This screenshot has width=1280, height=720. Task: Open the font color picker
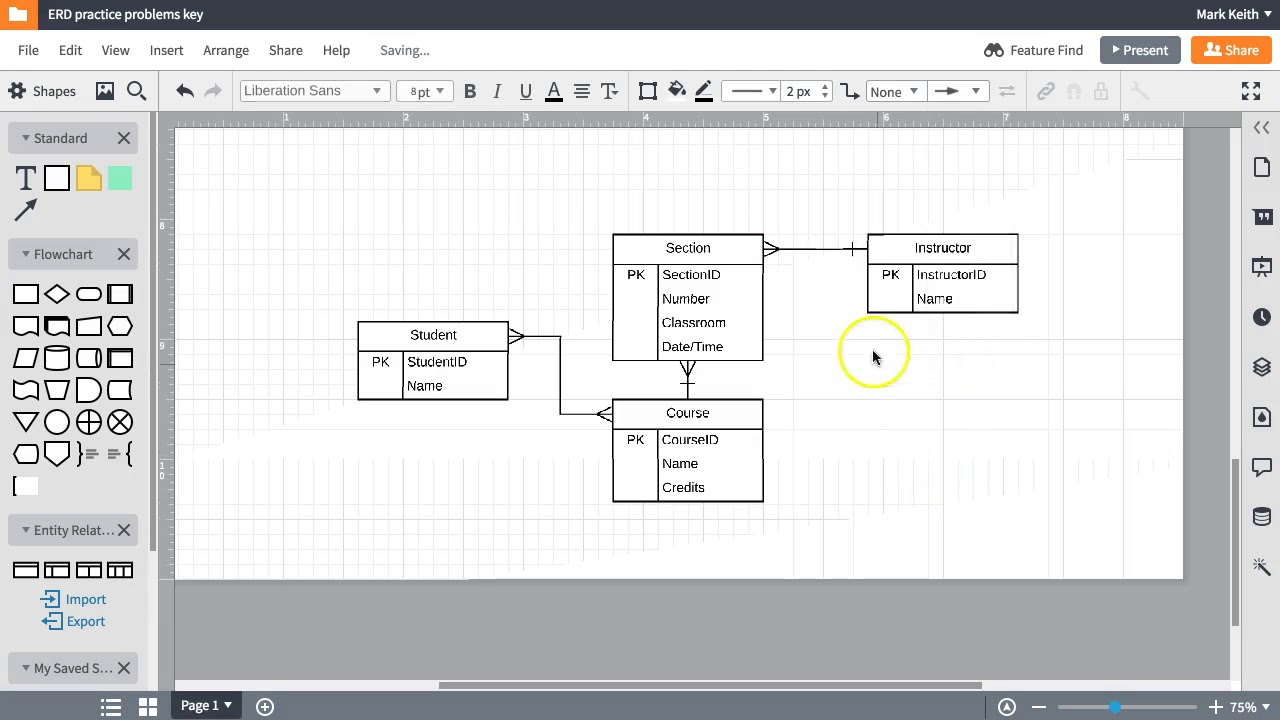(554, 91)
